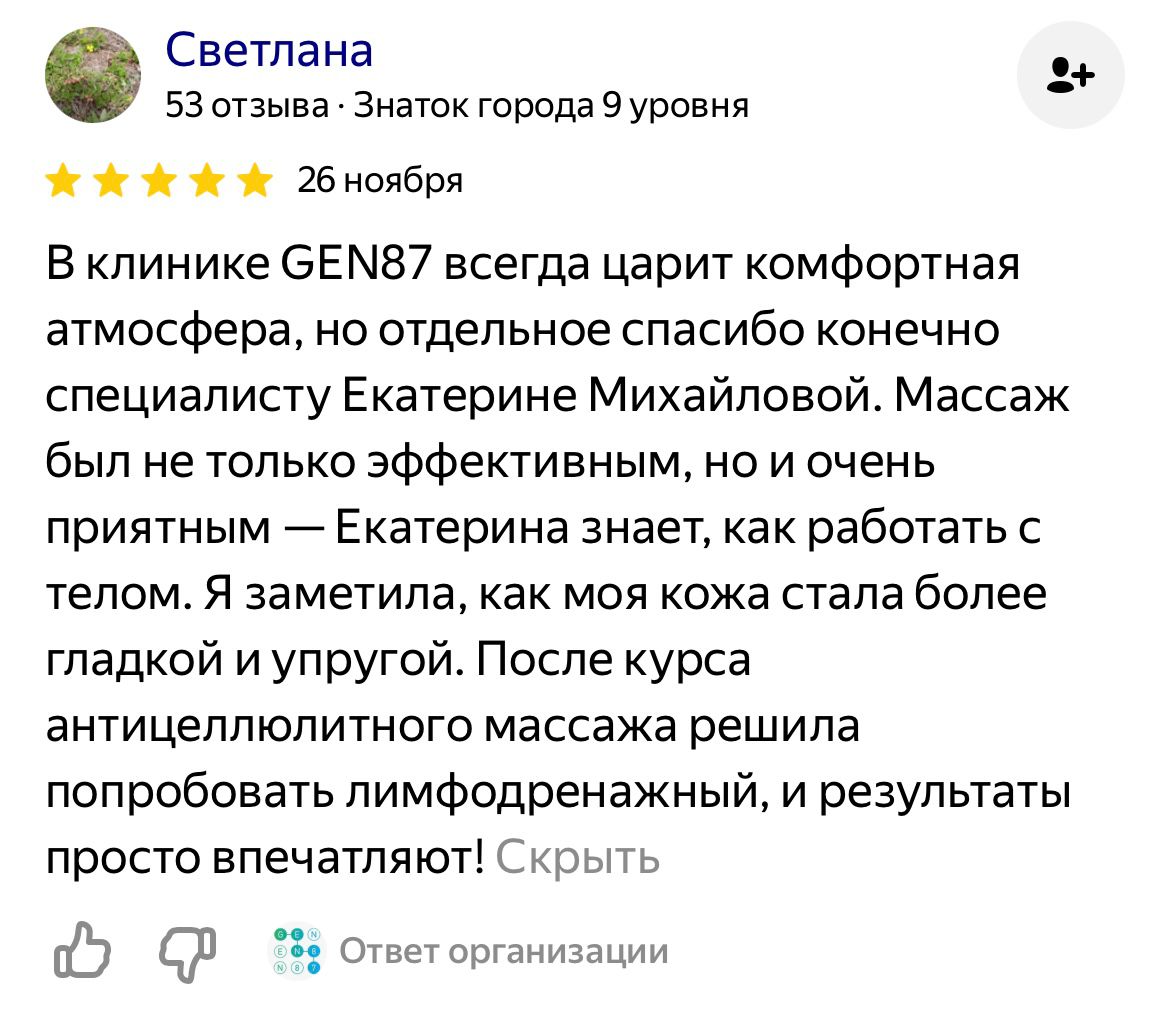The height and width of the screenshot is (1031, 1170).
Task: Click Знаток города 9 уровня badge
Action: click(551, 105)
